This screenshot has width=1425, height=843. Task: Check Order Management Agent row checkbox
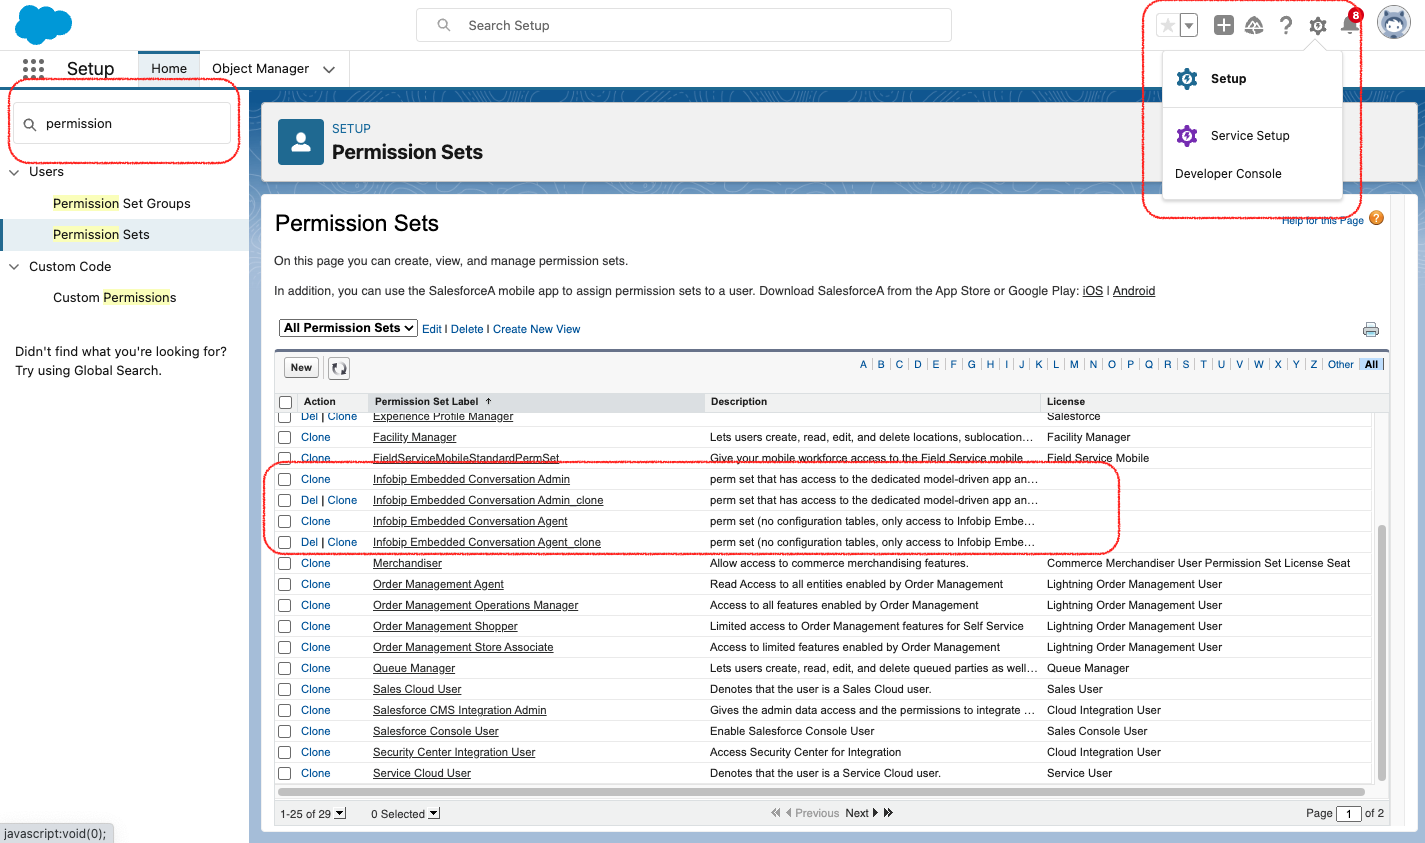coord(285,584)
